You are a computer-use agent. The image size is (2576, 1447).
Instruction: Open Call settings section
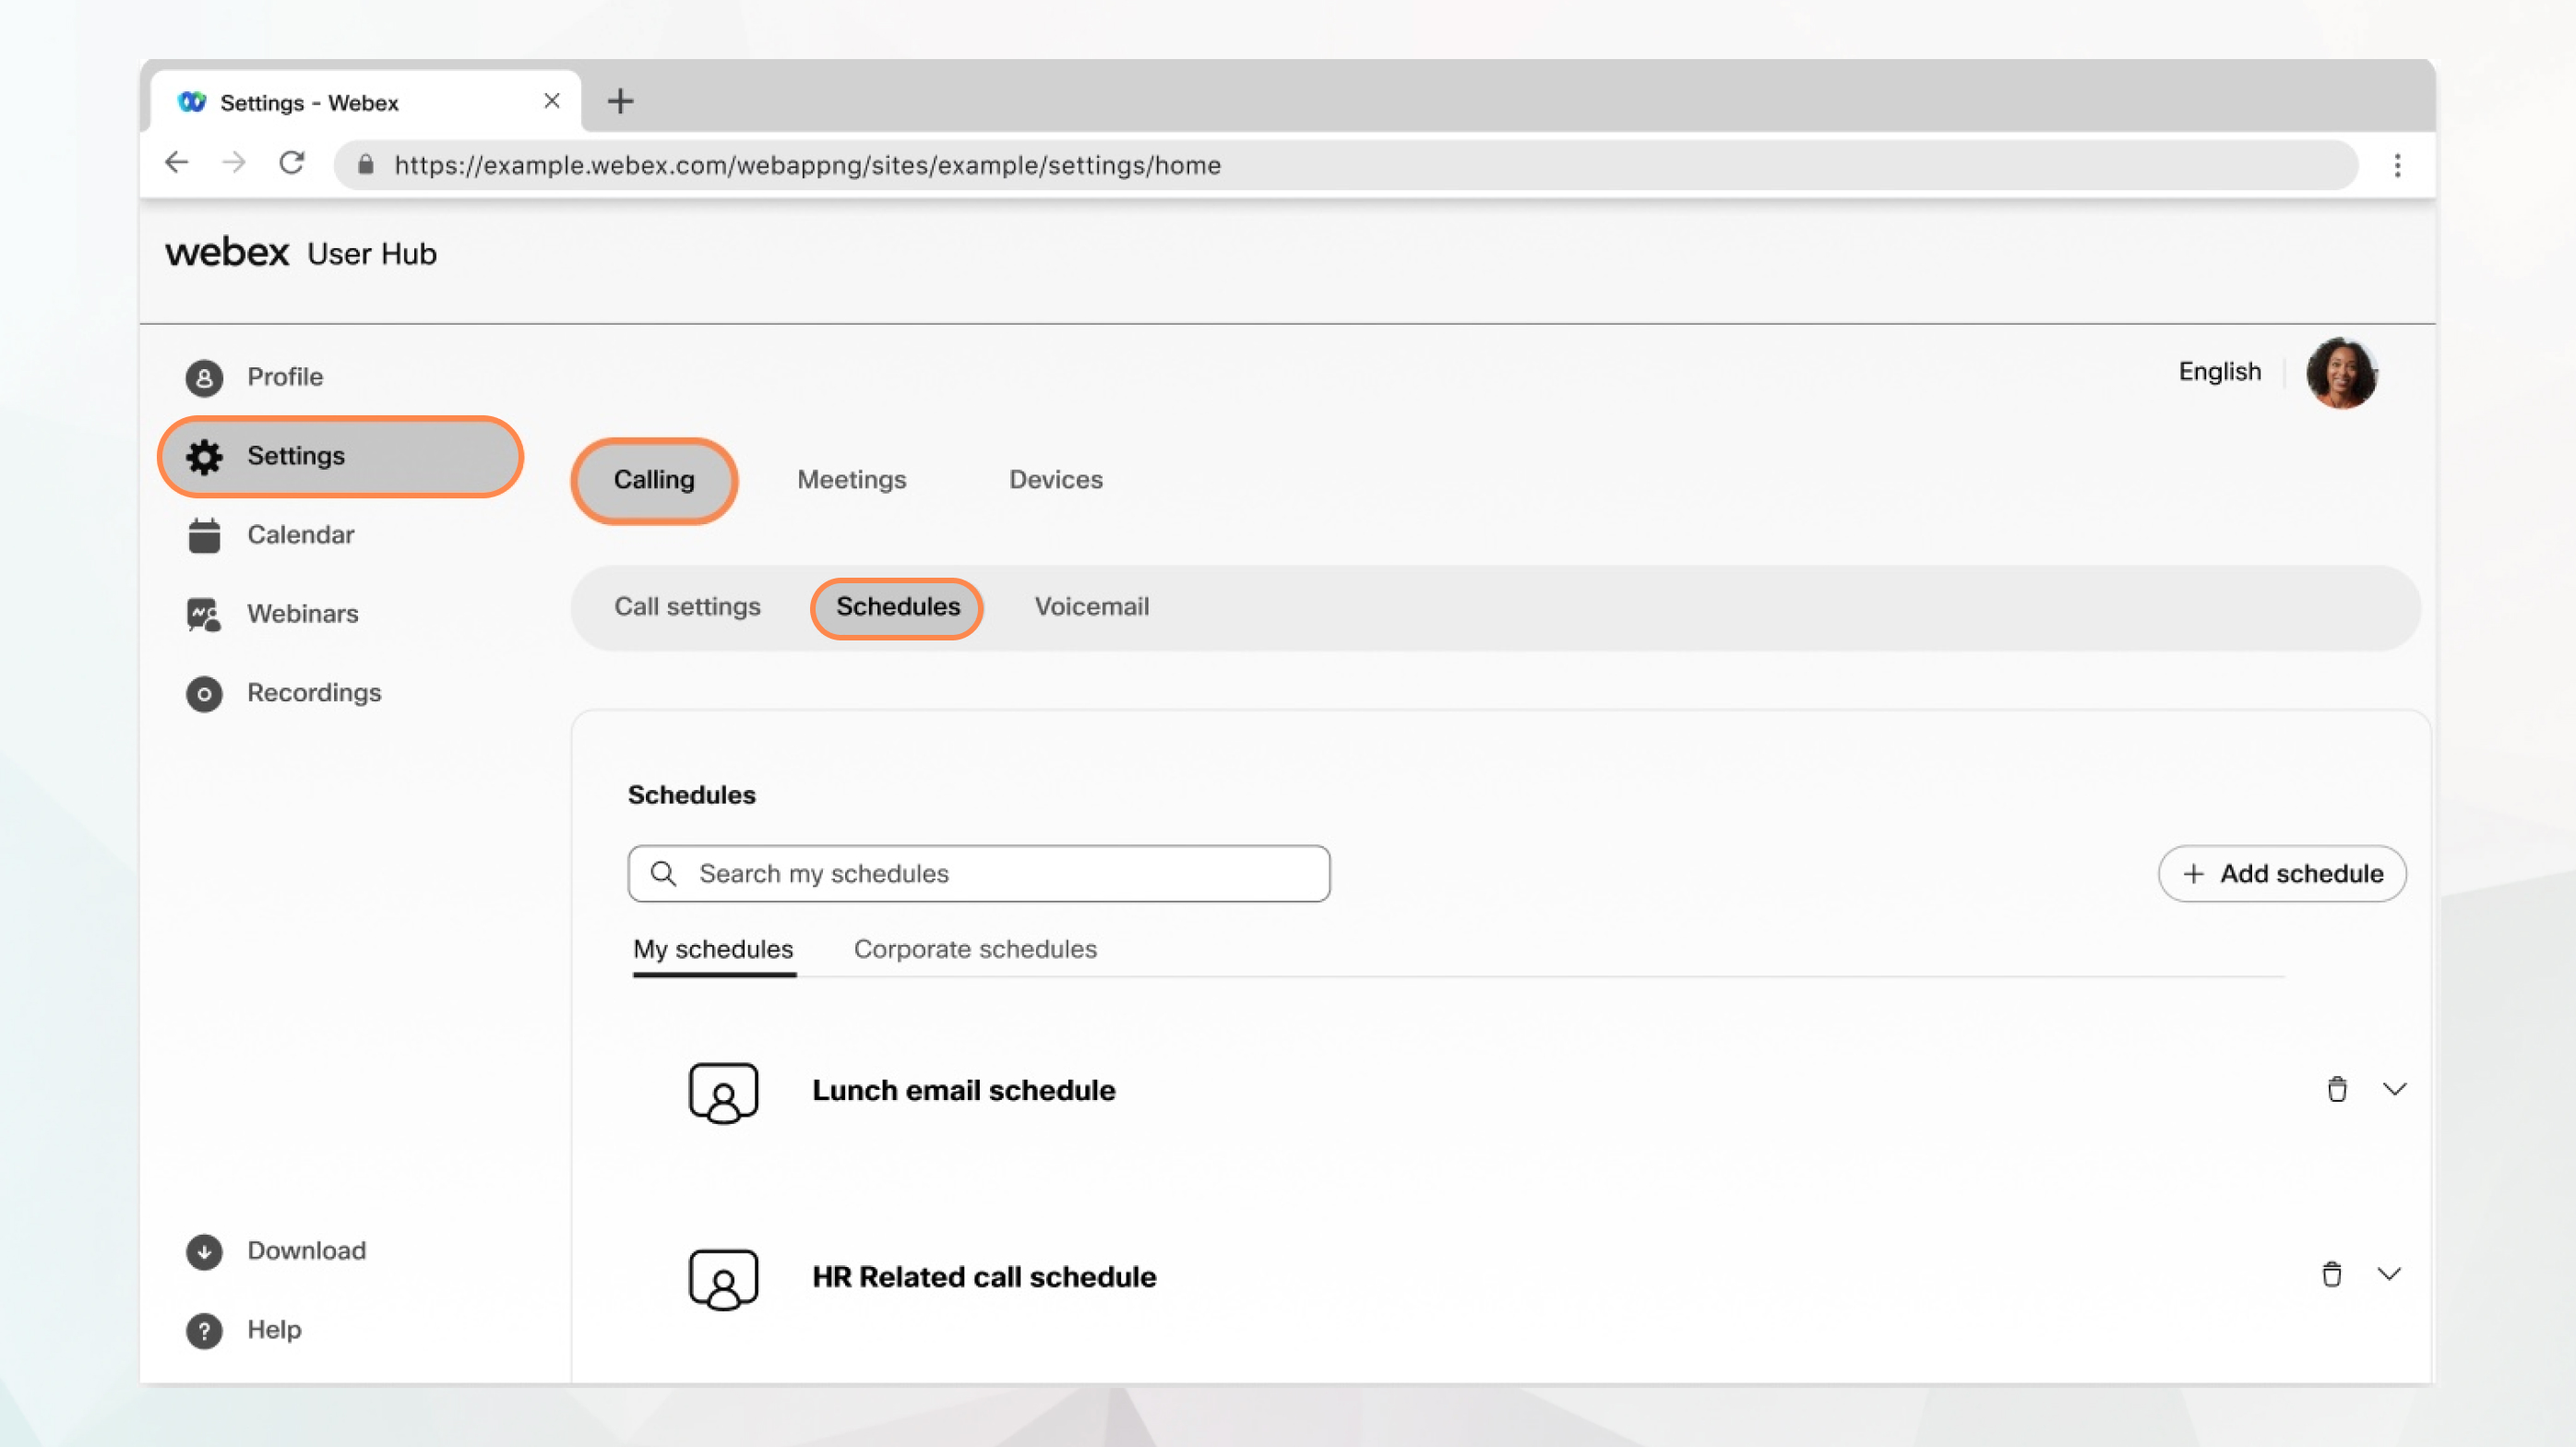point(686,606)
